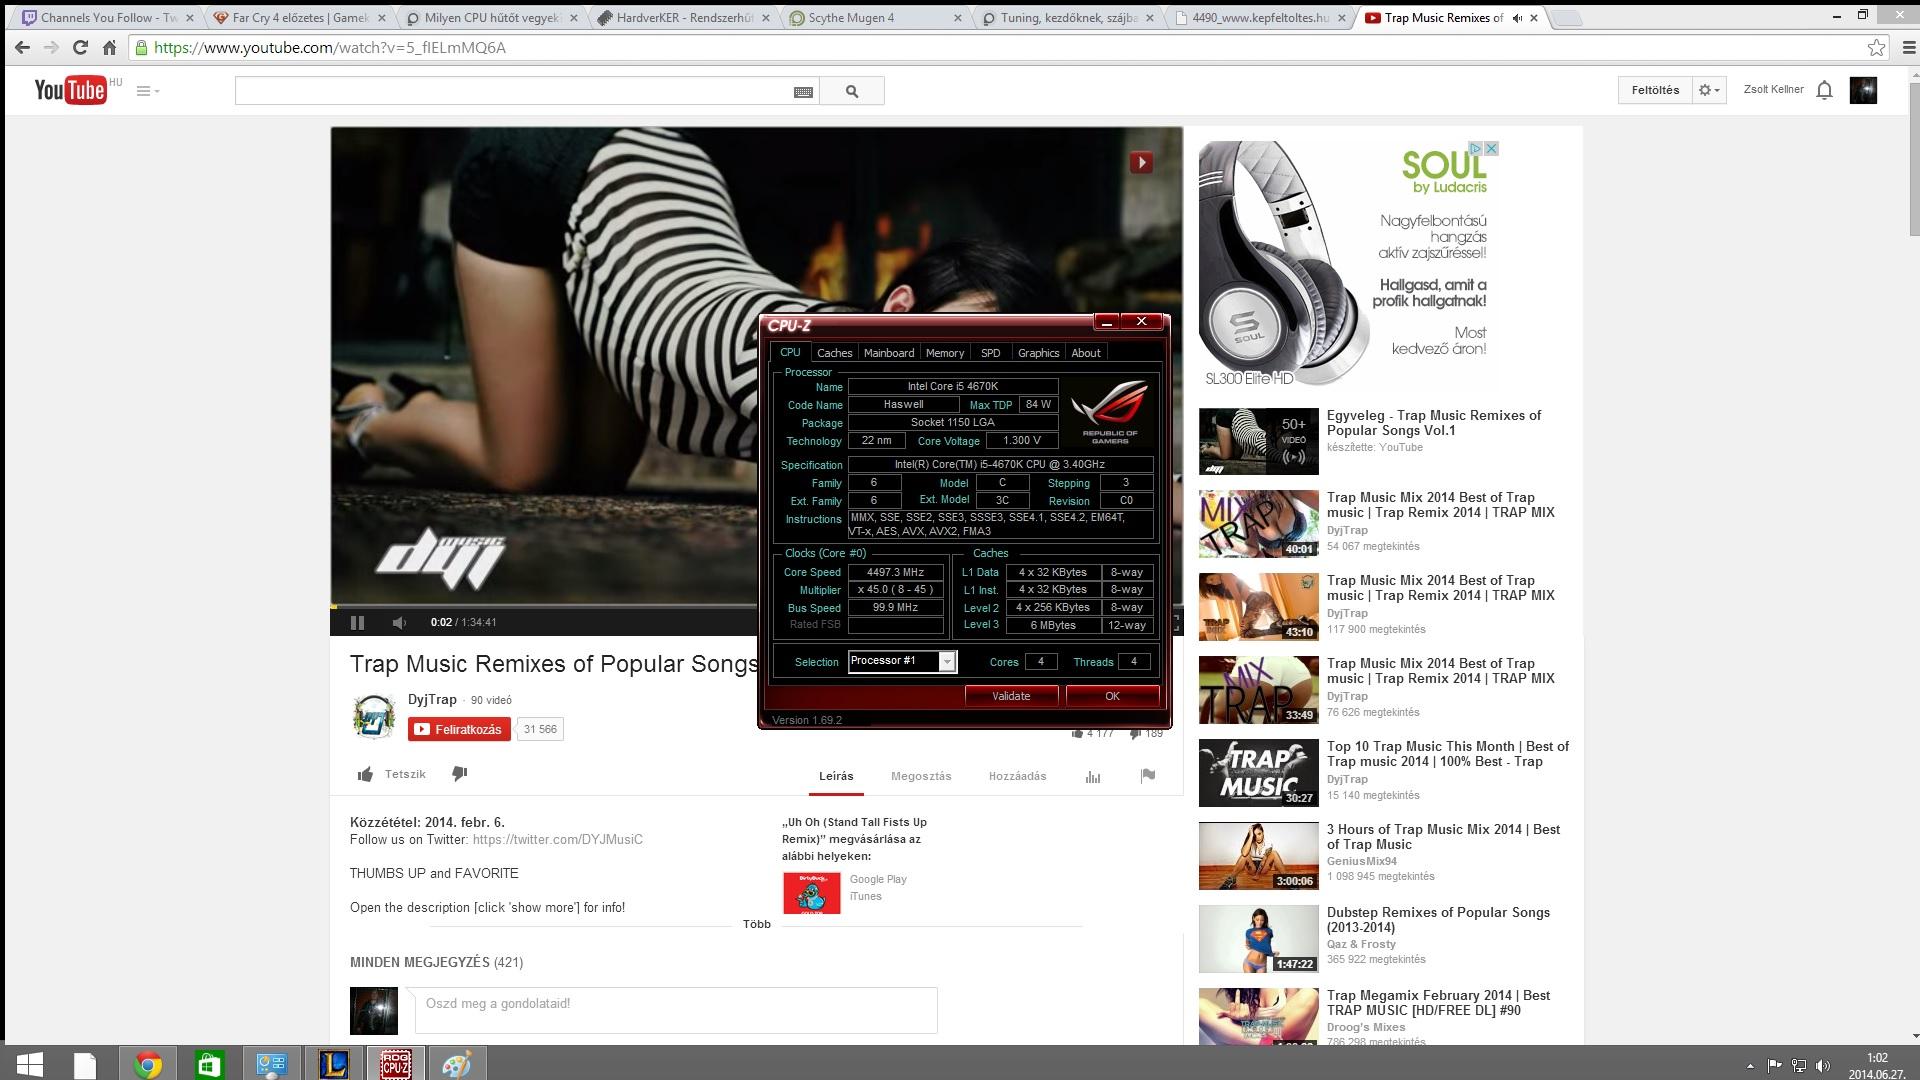Image resolution: width=1920 pixels, height=1080 pixels.
Task: Open League of Legends taskbar icon
Action: pyautogui.click(x=333, y=1063)
